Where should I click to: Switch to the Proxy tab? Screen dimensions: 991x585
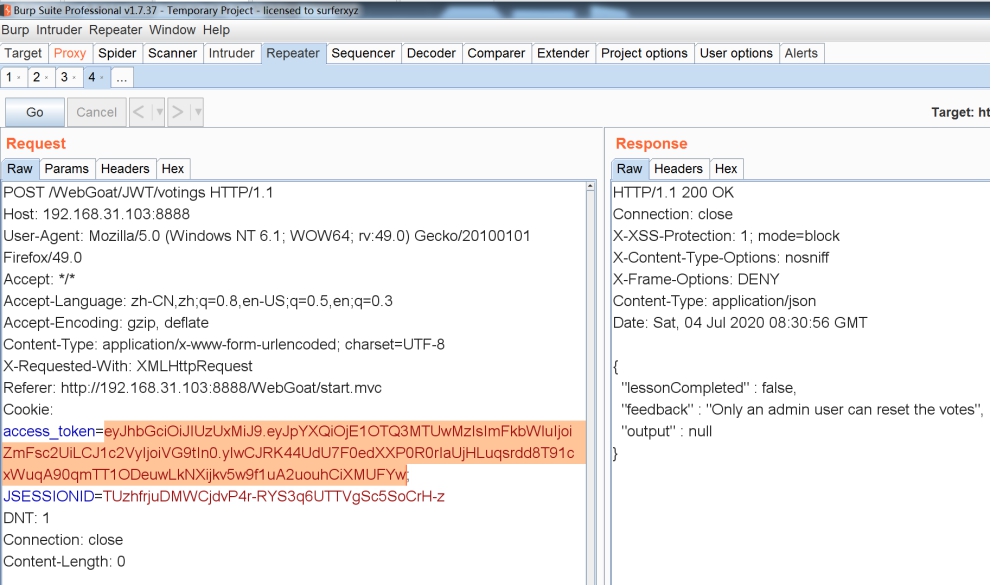[x=70, y=53]
